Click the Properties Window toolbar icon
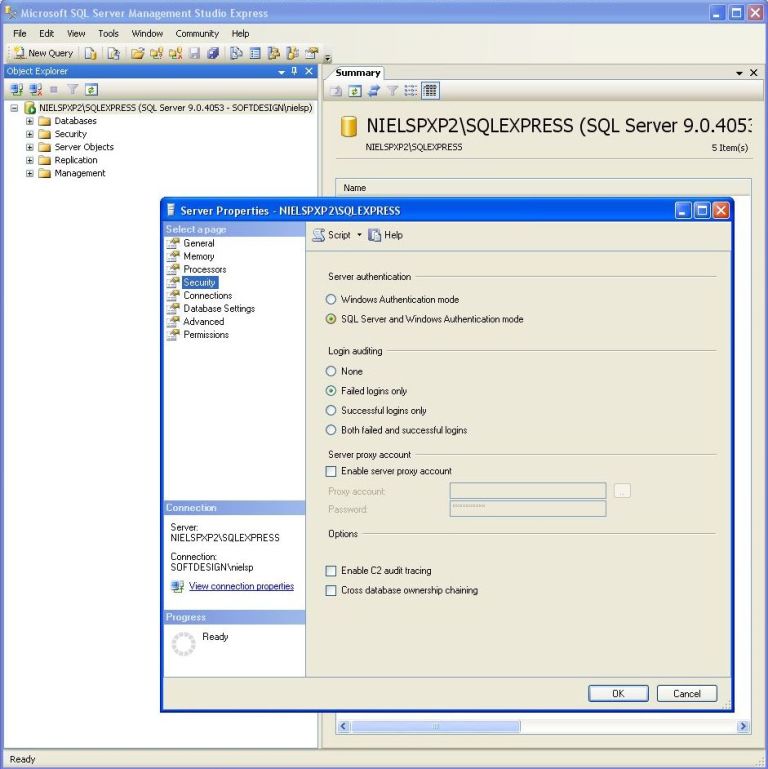The height and width of the screenshot is (769, 768). click(x=311, y=53)
